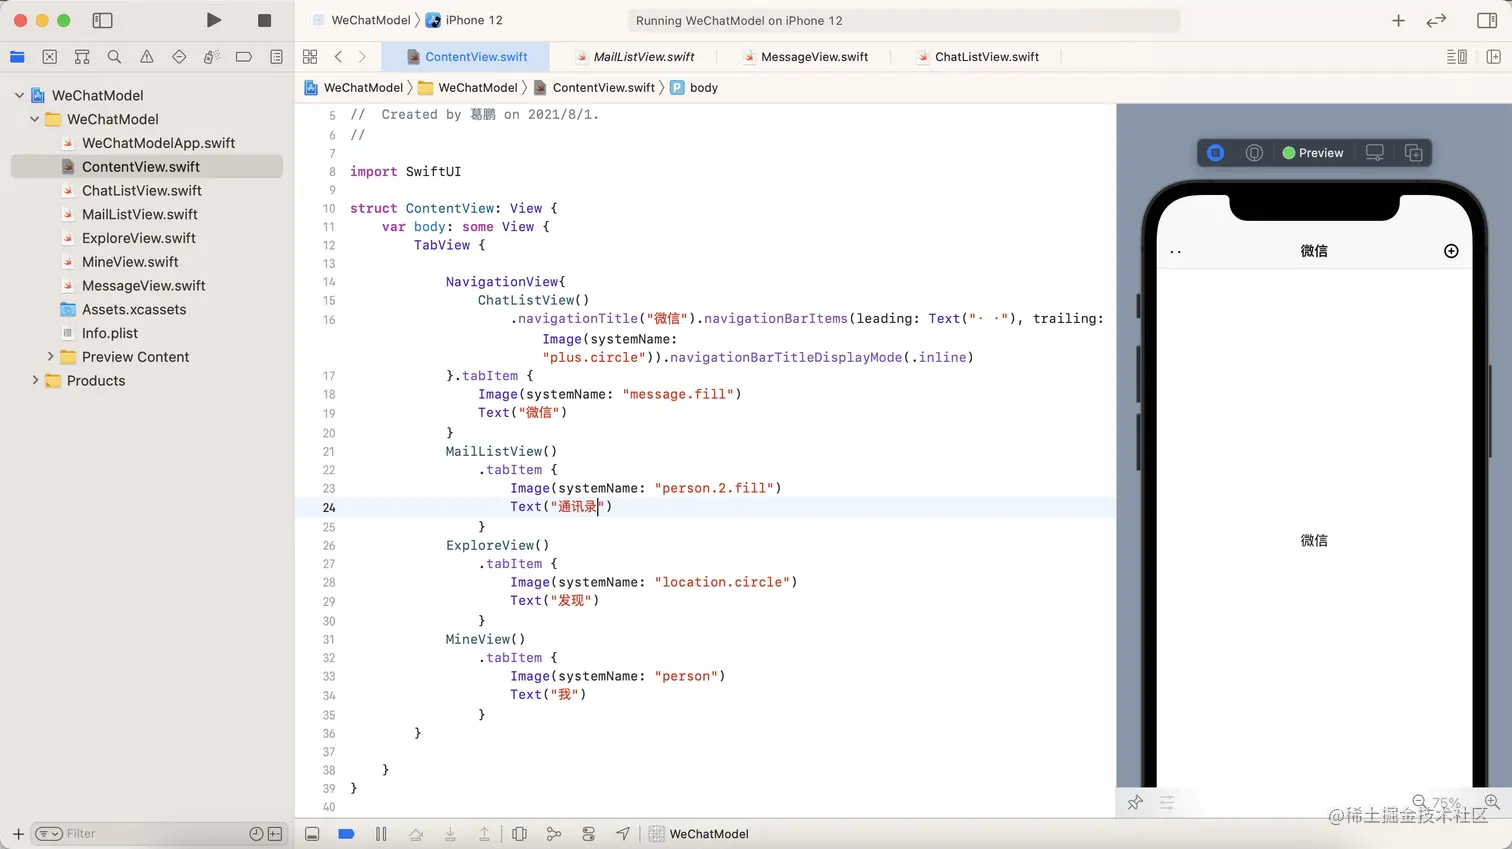Hide the debug area

(x=312, y=834)
